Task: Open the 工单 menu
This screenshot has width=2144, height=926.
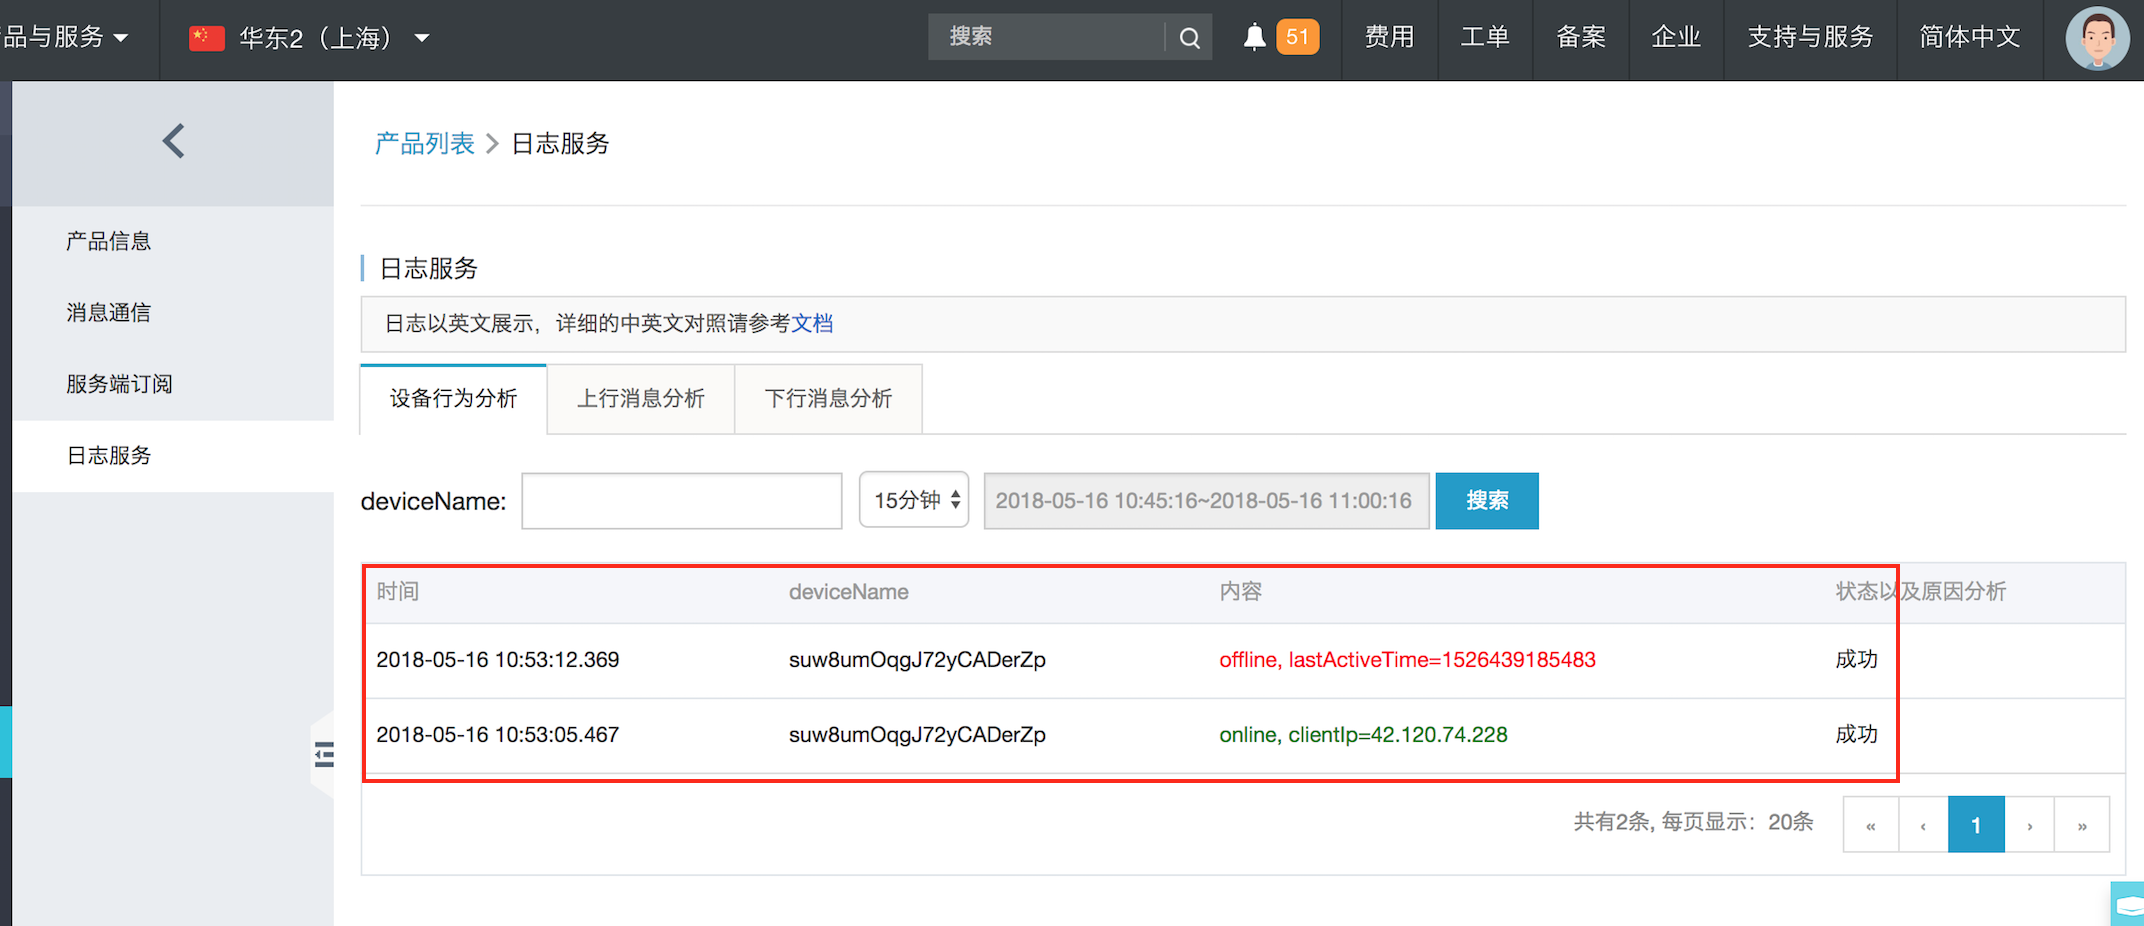Action: point(1484,37)
